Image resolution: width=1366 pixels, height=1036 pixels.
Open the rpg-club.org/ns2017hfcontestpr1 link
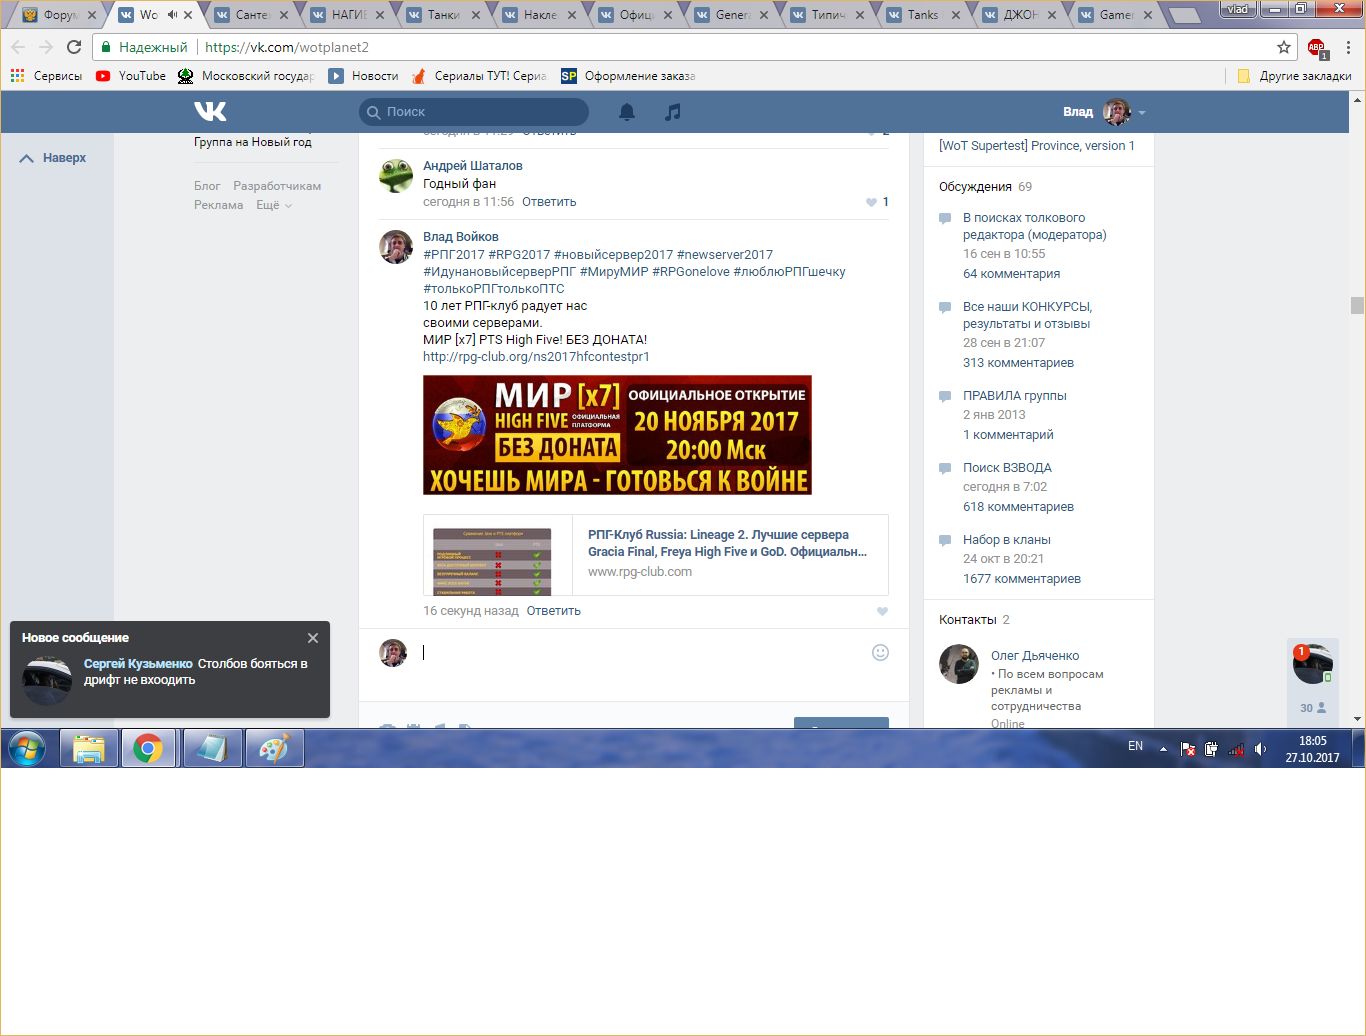[x=536, y=357]
